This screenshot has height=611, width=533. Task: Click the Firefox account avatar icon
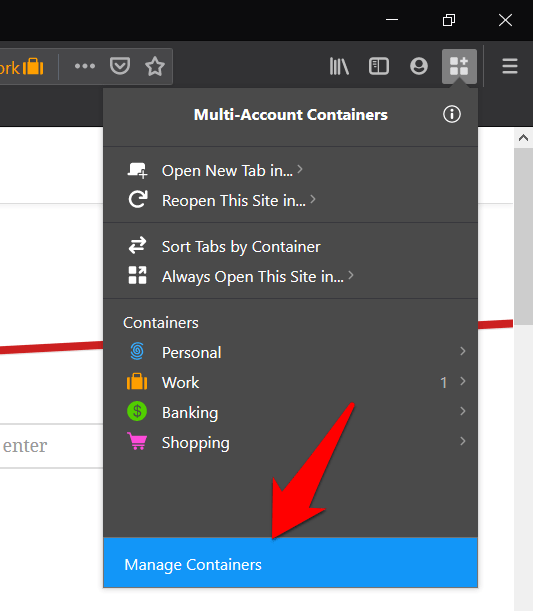419,66
